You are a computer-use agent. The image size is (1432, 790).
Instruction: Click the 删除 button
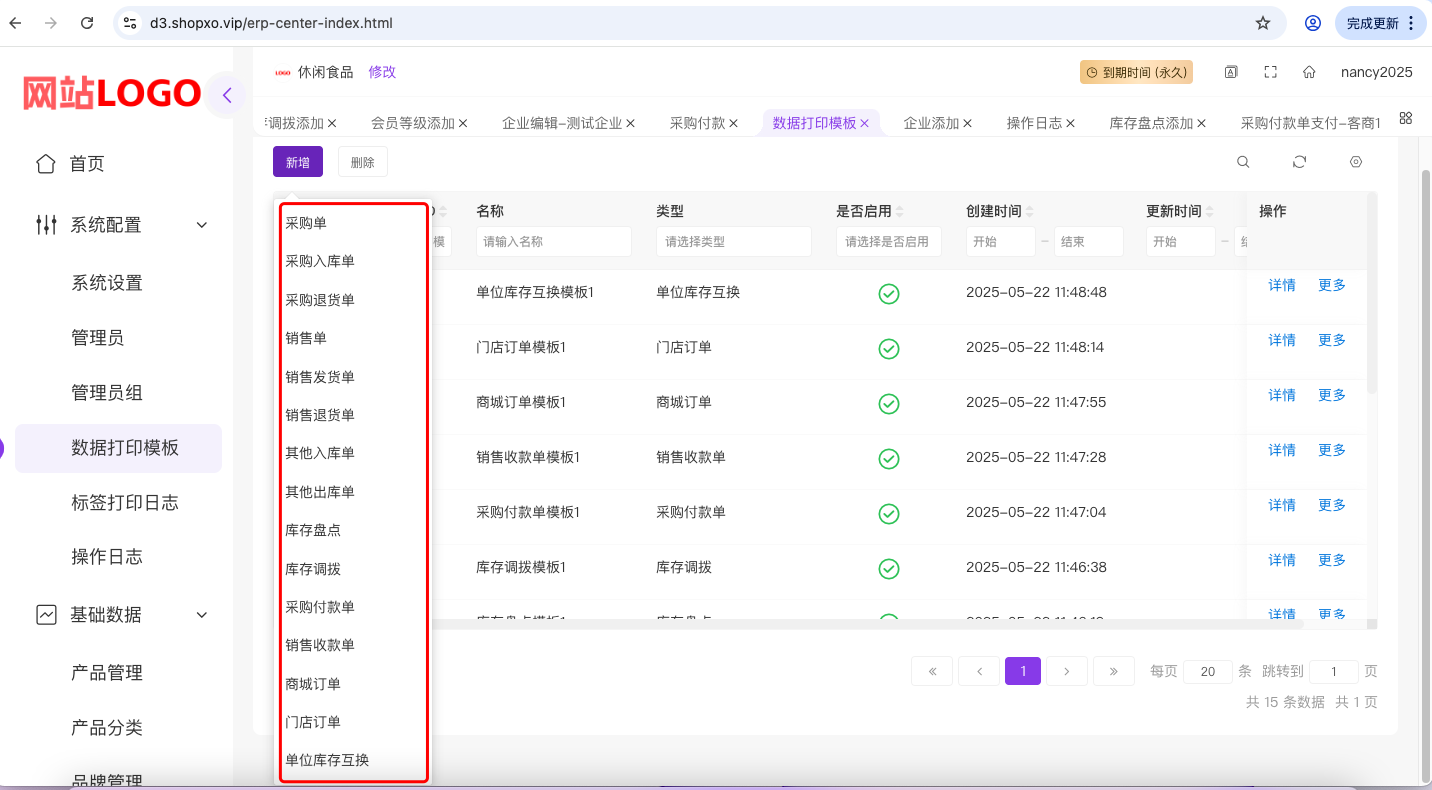click(363, 162)
